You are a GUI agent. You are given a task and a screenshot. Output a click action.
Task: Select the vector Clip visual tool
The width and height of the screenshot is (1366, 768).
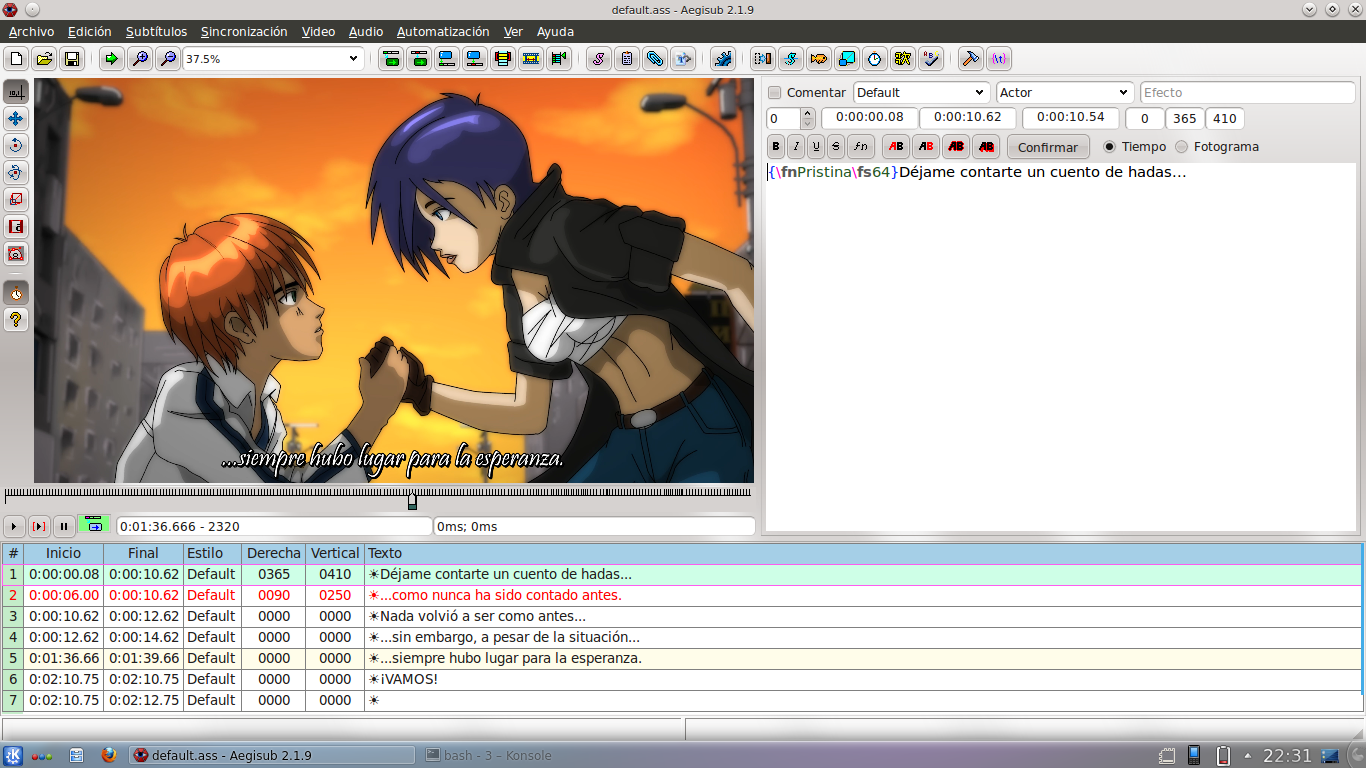click(x=16, y=254)
